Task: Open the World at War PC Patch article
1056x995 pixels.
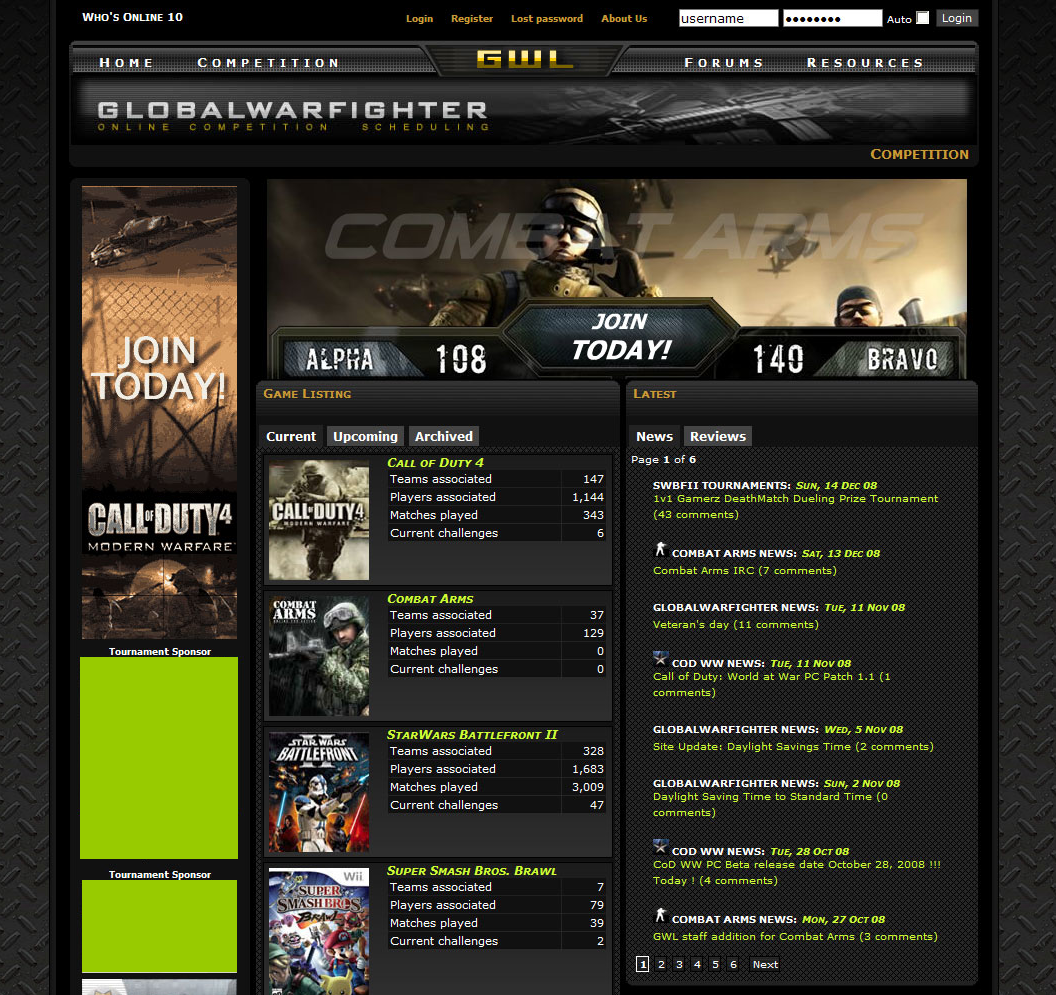Action: tap(772, 684)
